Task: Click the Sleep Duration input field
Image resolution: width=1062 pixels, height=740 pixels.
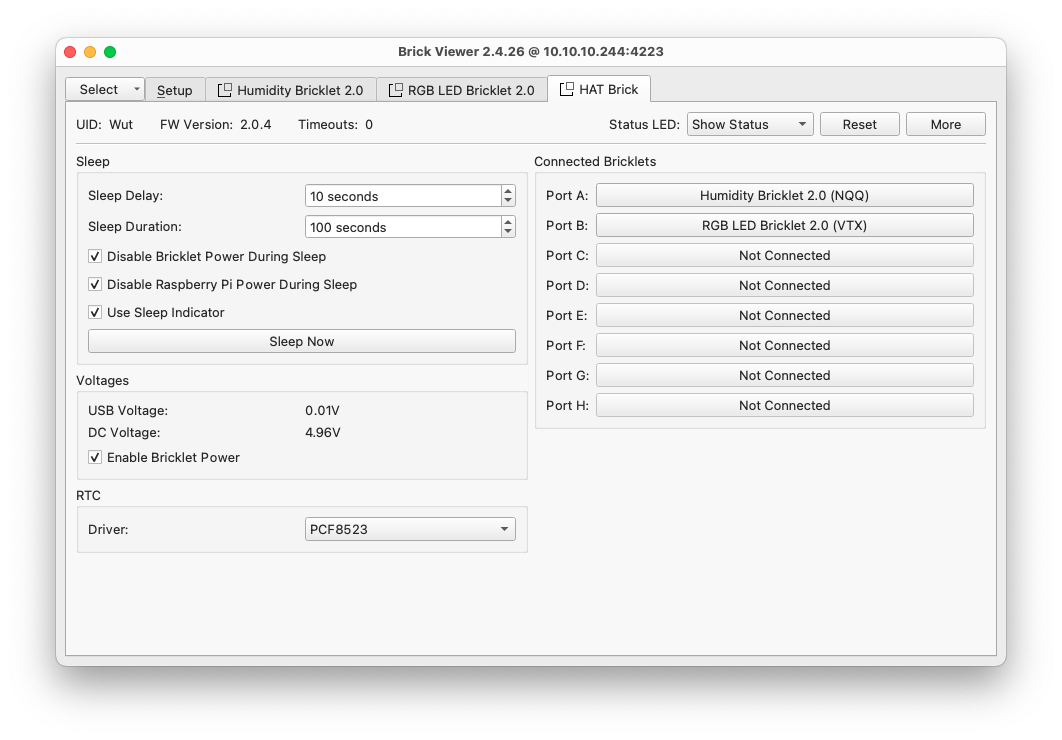Action: (x=402, y=227)
